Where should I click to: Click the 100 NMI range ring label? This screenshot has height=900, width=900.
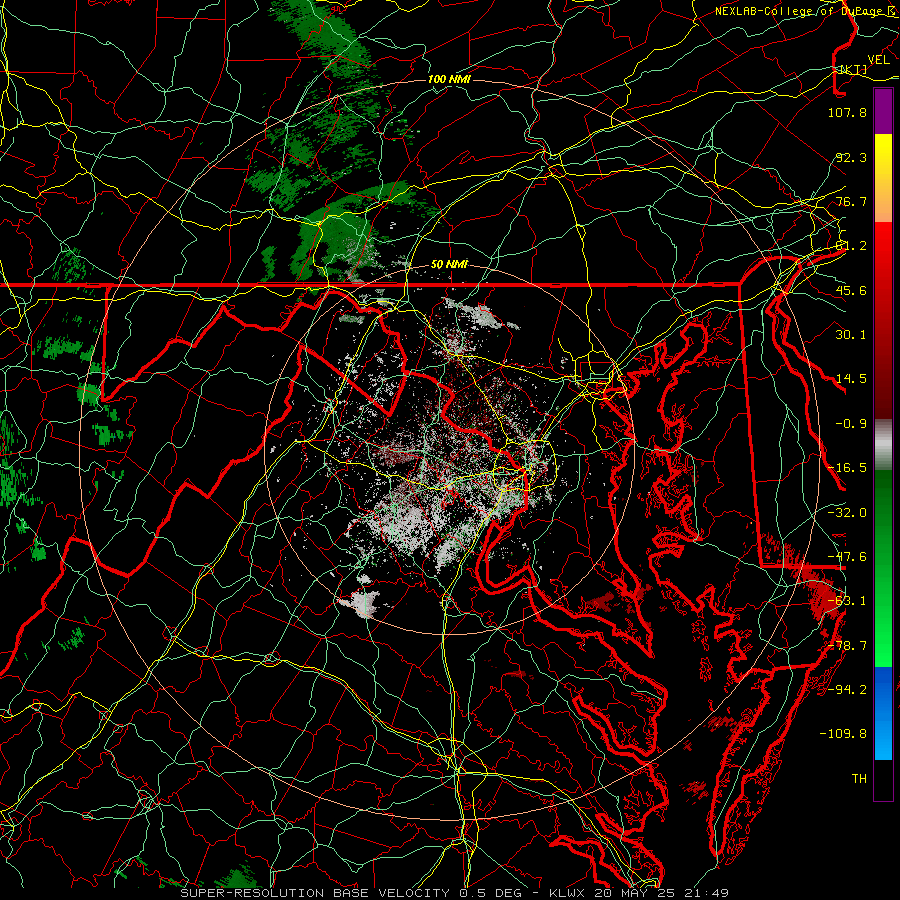[x=449, y=79]
